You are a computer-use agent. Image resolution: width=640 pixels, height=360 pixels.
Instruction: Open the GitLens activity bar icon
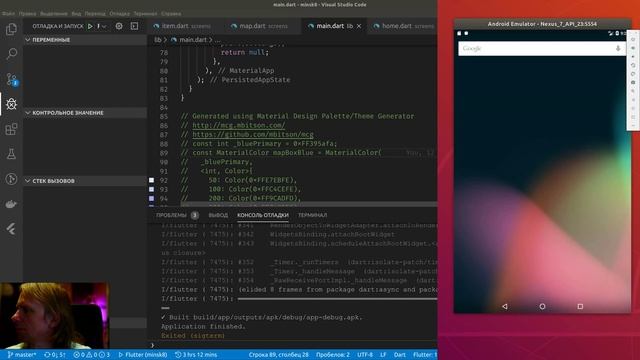[11, 179]
